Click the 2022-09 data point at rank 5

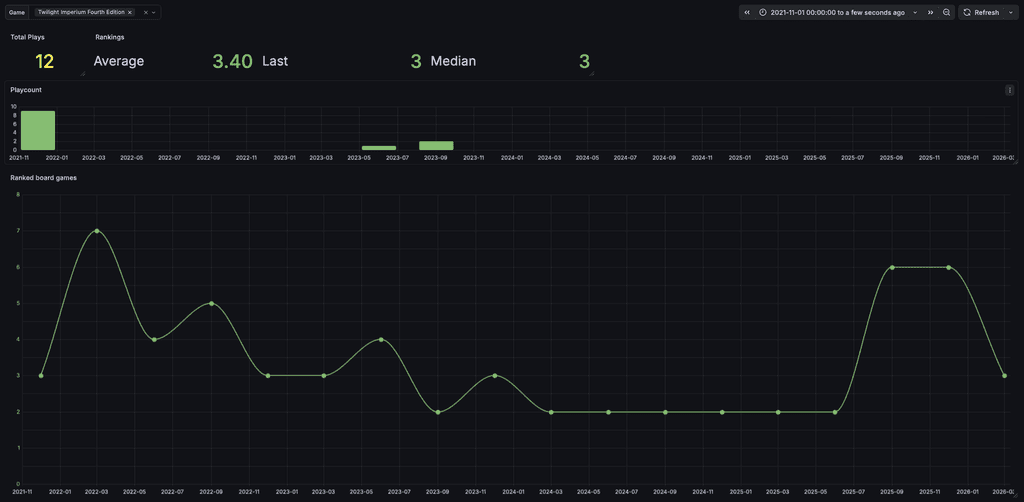click(x=211, y=303)
